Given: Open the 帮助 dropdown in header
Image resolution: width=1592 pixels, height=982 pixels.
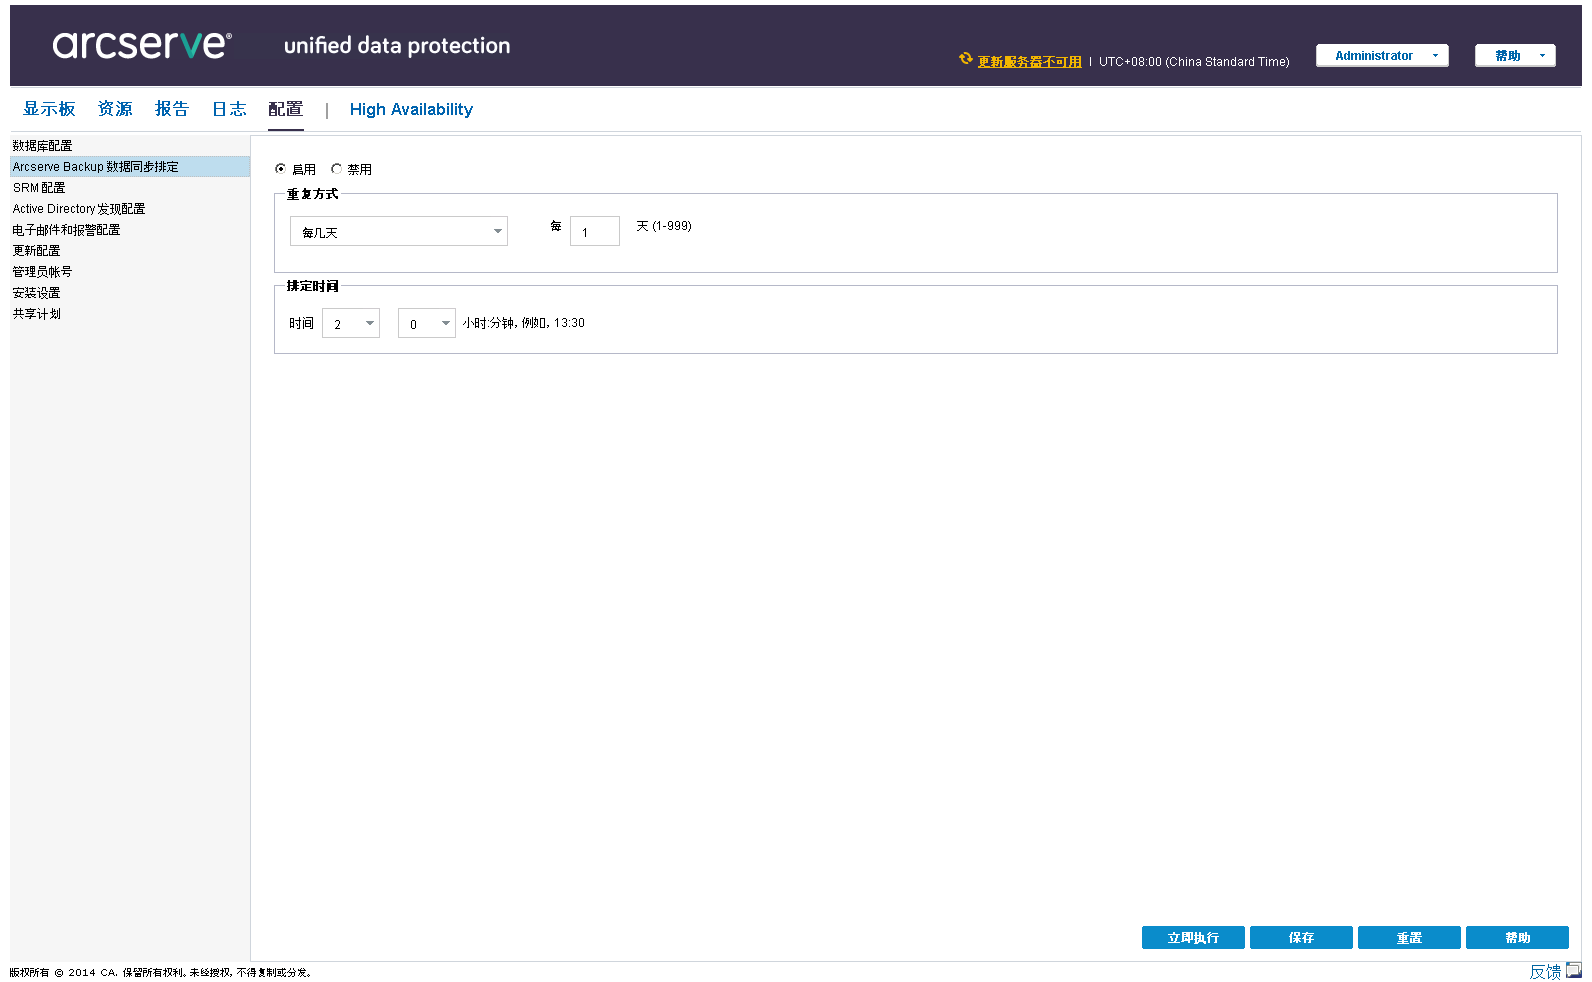Looking at the screenshot, I should [x=1514, y=56].
